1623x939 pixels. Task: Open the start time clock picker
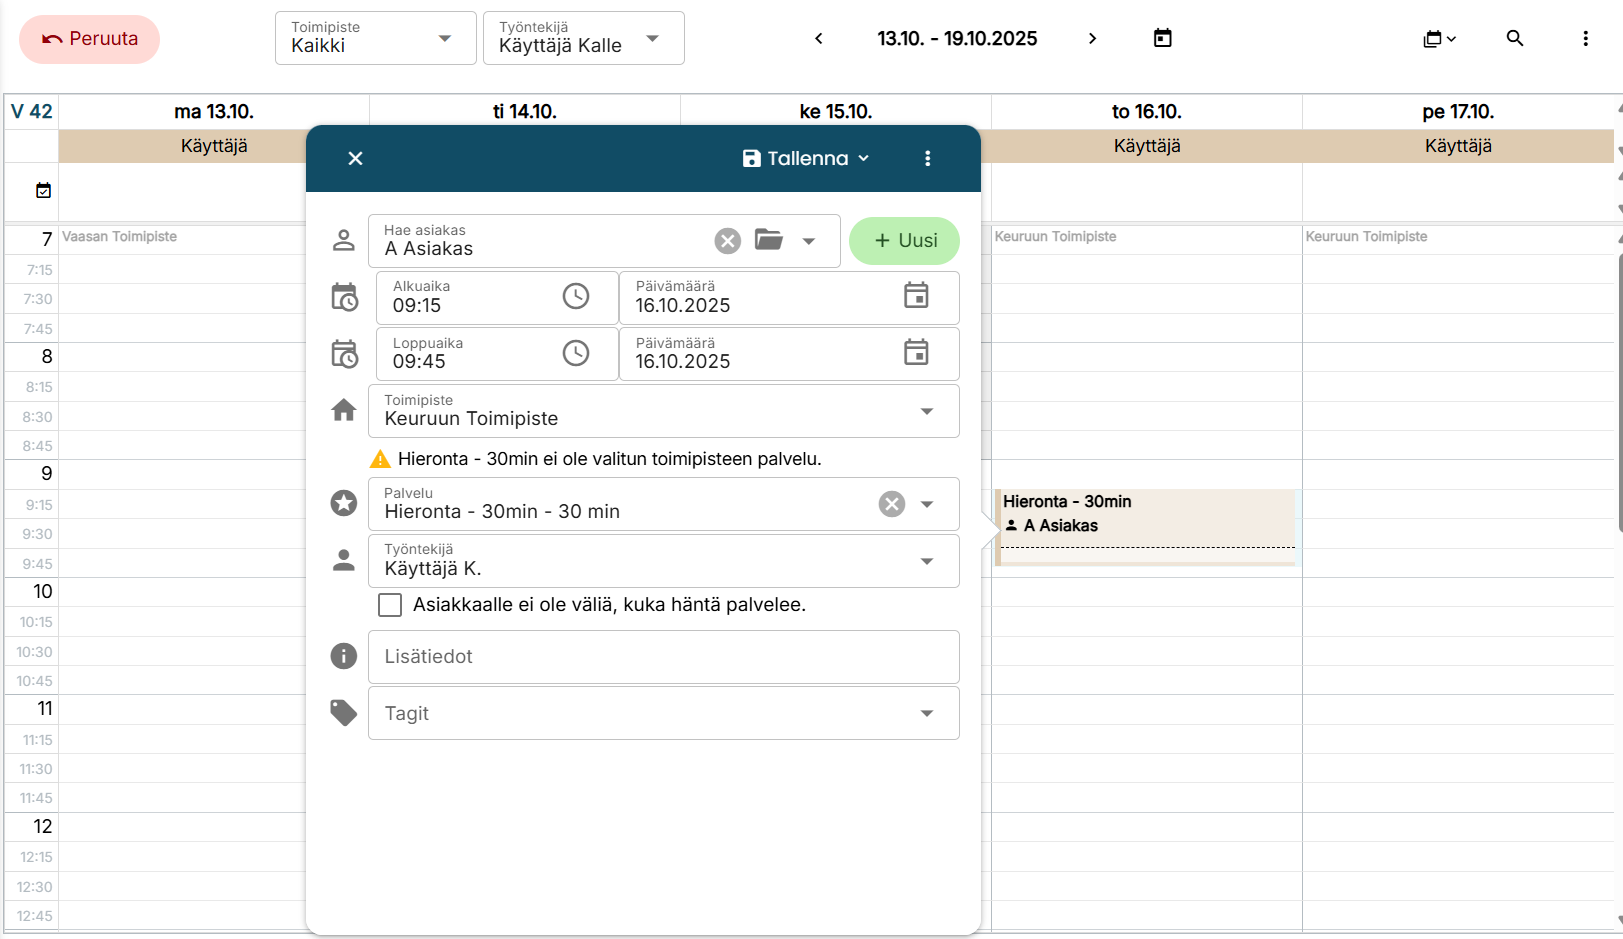coord(576,296)
